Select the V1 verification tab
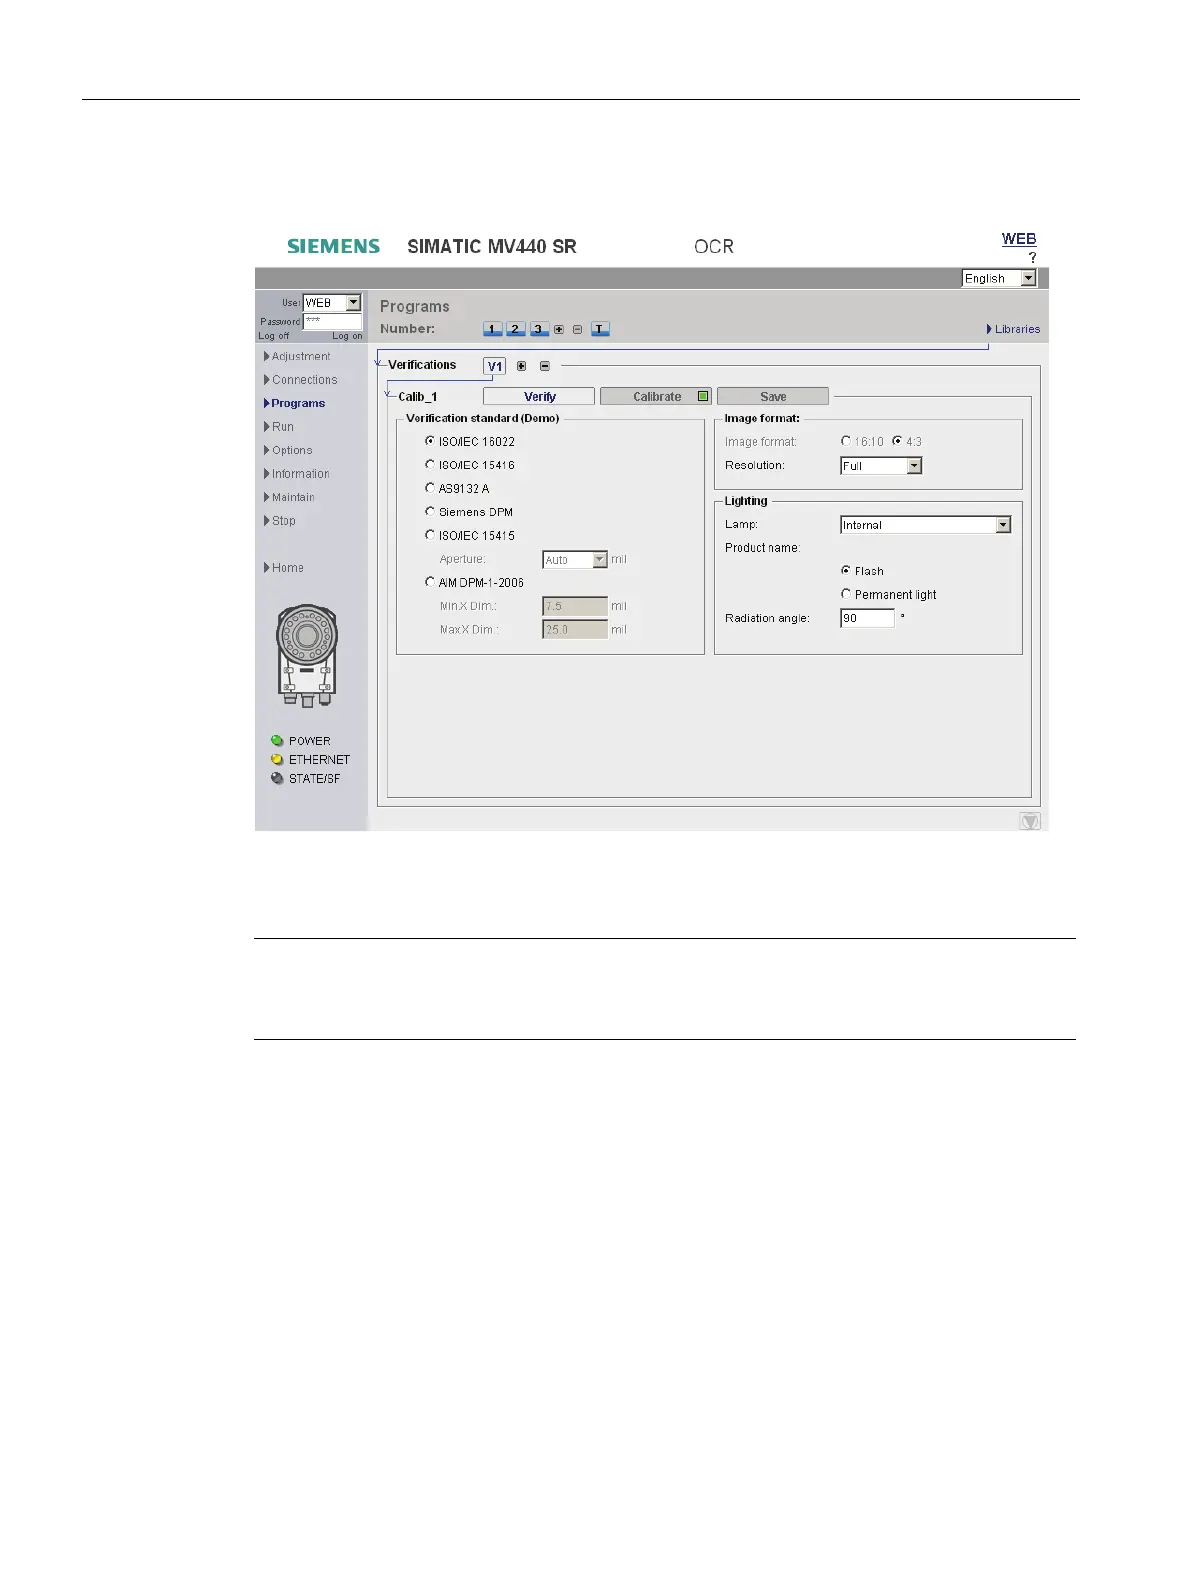The image size is (1190, 1588). pyautogui.click(x=494, y=366)
